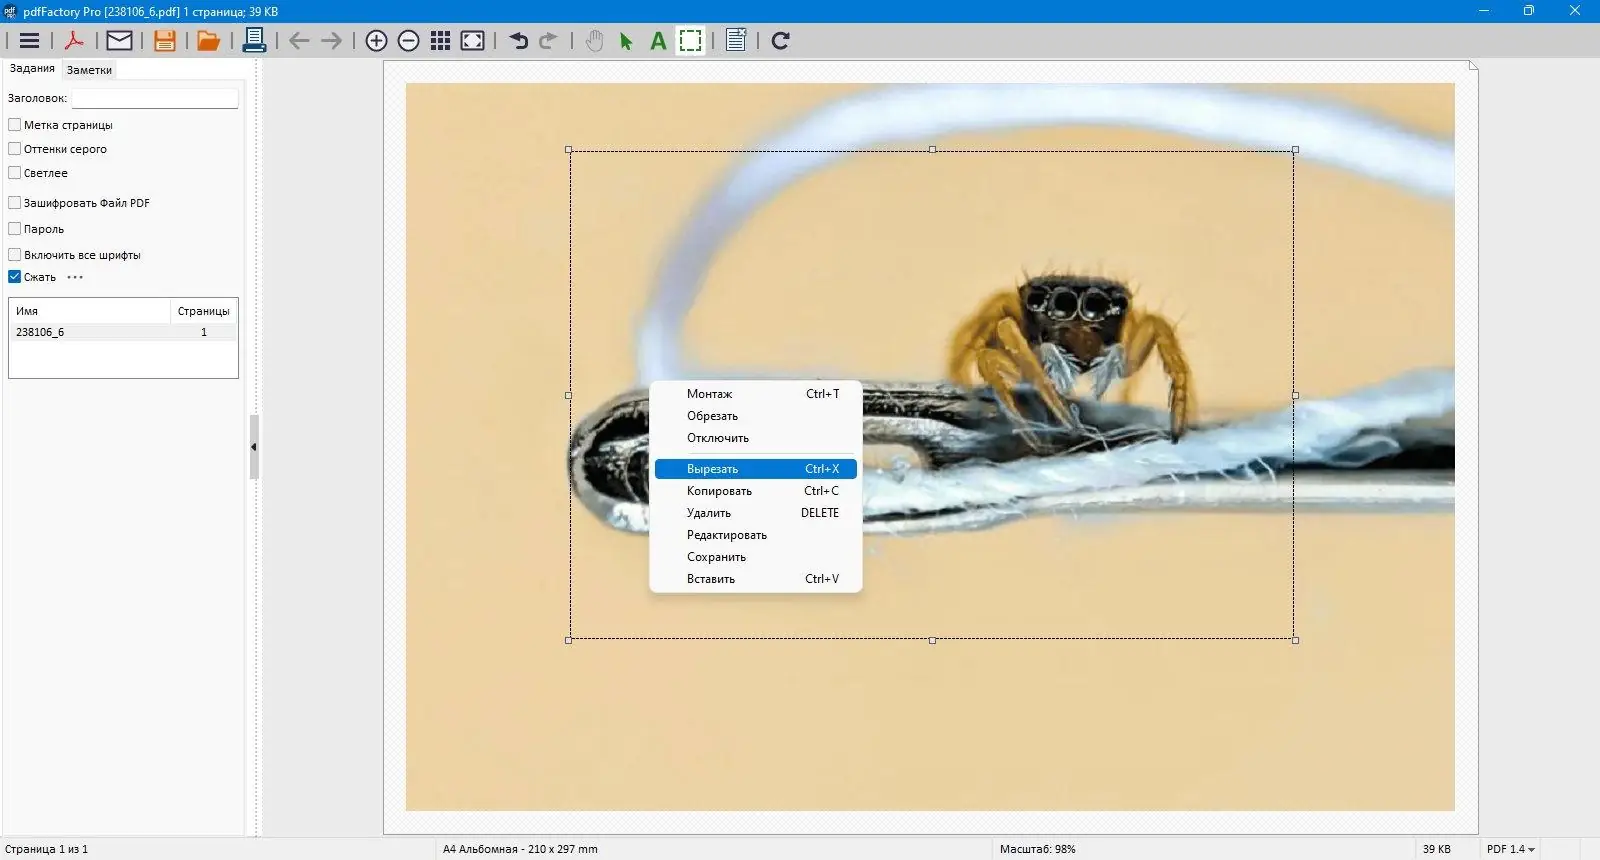Open file with the folder icon
This screenshot has height=860, width=1600.
(208, 41)
